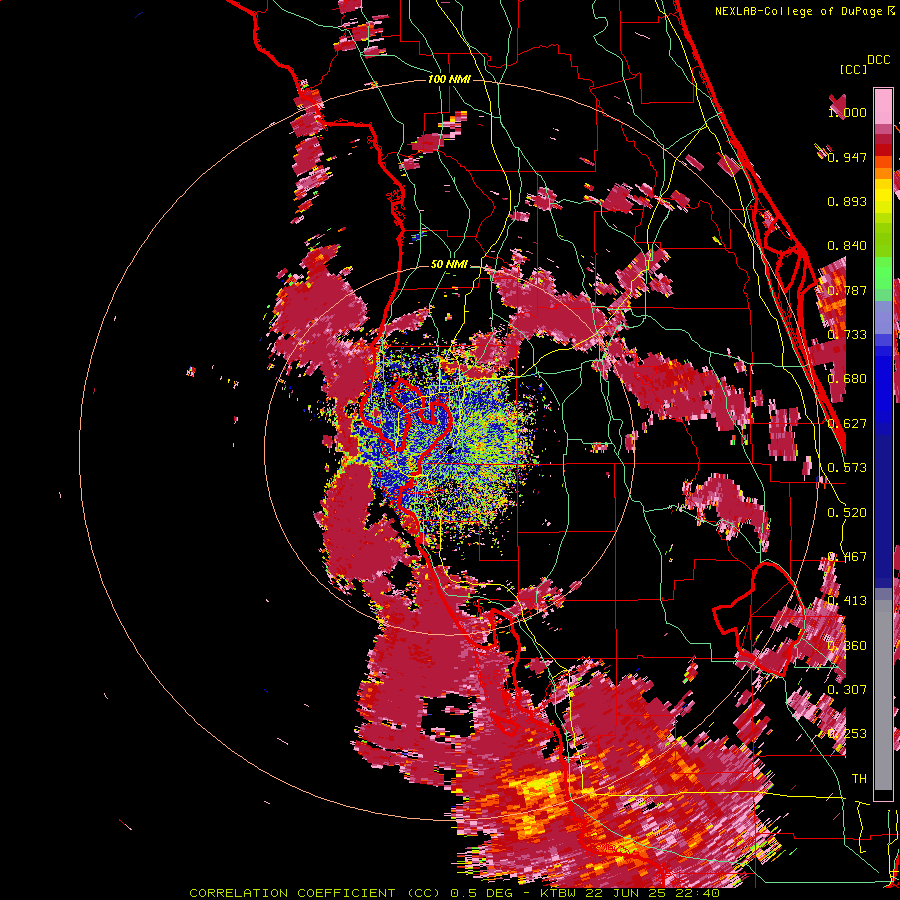Image resolution: width=900 pixels, height=900 pixels.
Task: Click the 0.733 scale value
Action: 847,335
